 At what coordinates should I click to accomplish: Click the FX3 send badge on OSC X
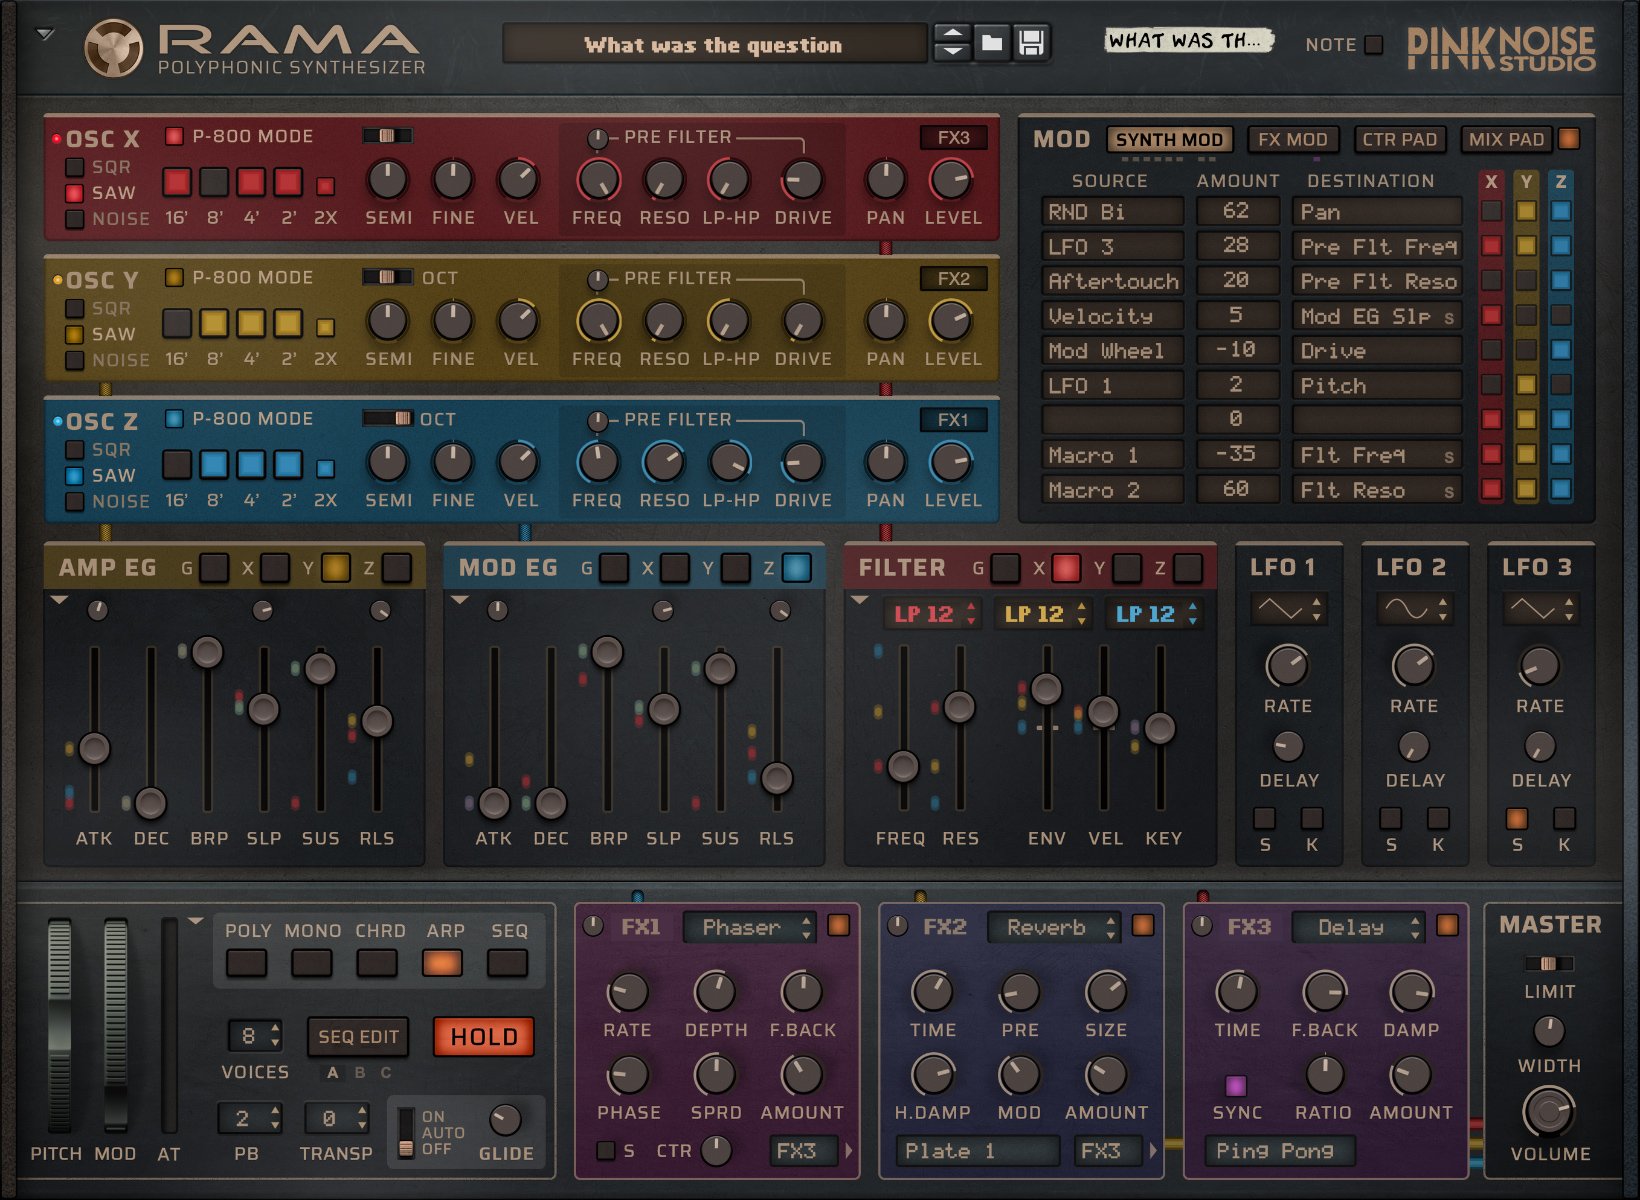tap(956, 137)
